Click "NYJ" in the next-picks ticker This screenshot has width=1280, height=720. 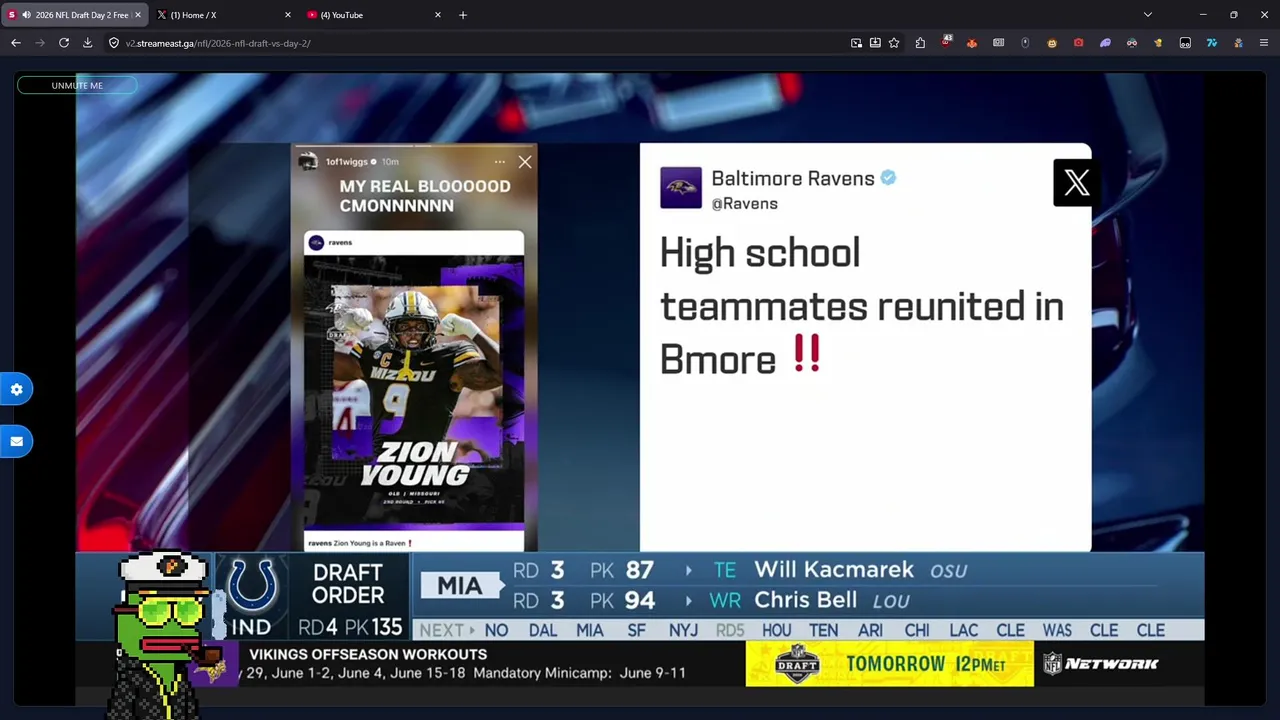683,630
